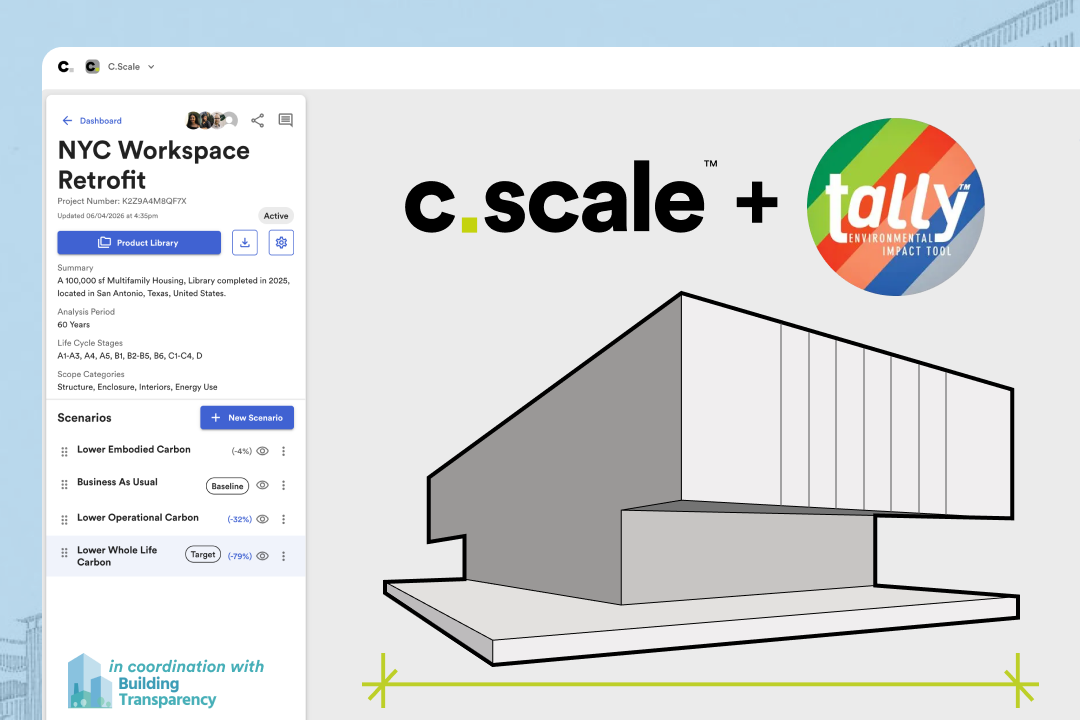
Task: Click the (-79%) value of Lower Whole Life Carbon
Action: tap(240, 556)
